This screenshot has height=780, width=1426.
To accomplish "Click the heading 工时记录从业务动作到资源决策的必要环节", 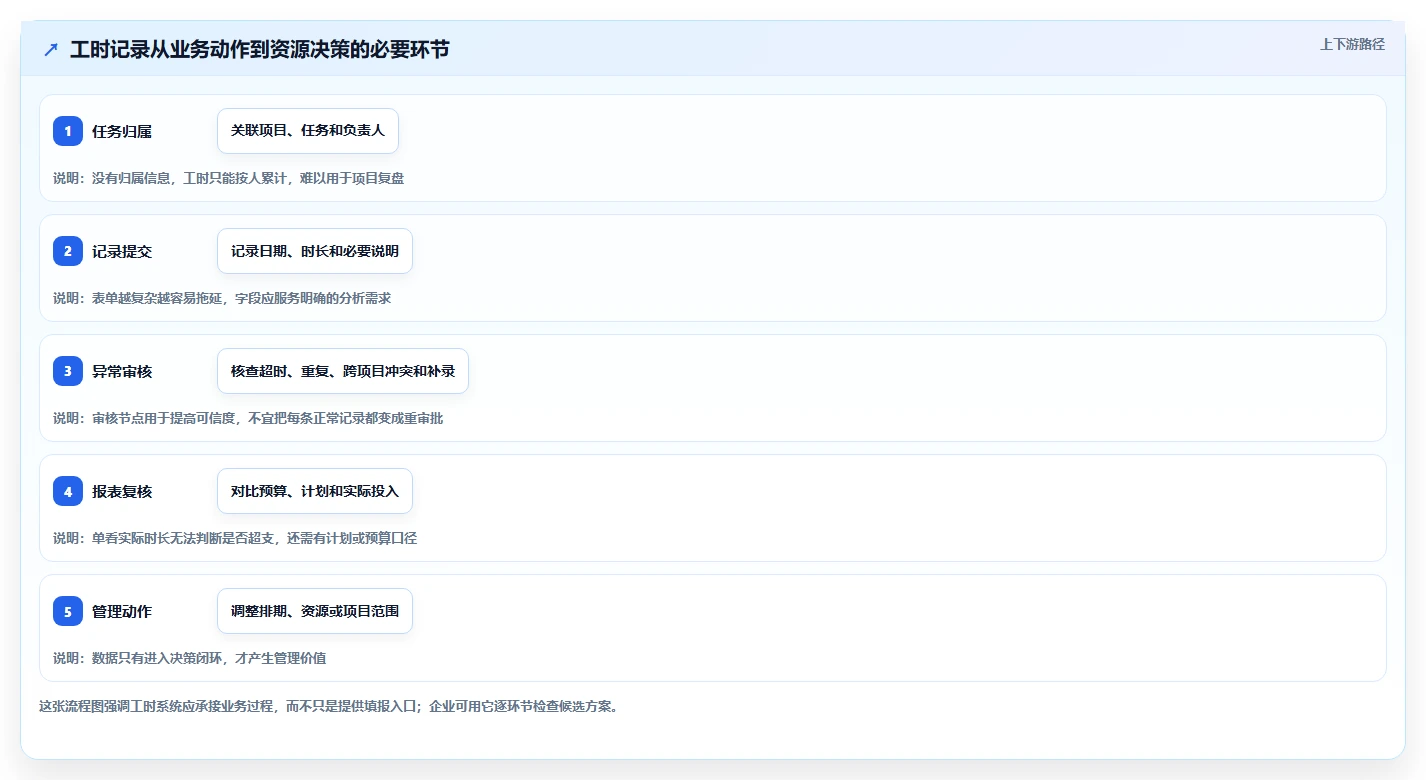I will click(x=260, y=49).
